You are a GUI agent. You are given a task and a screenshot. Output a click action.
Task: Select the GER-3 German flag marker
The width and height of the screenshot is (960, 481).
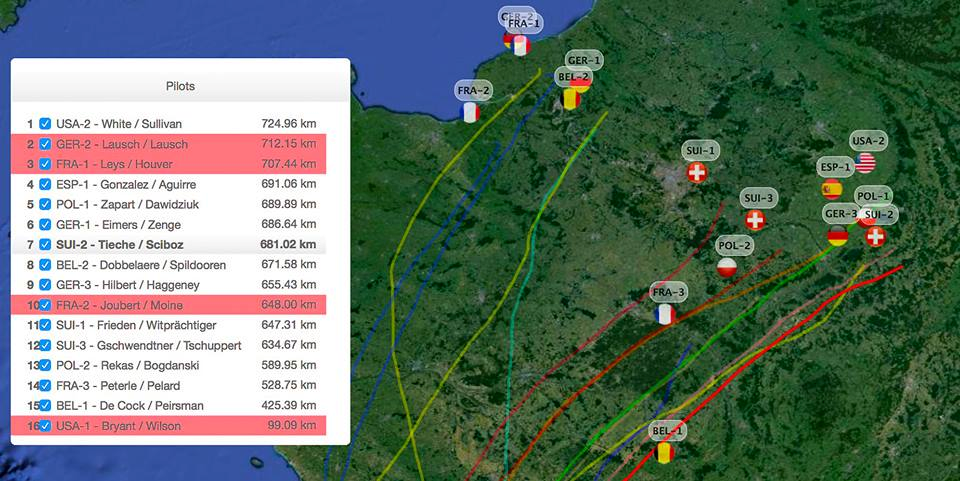tap(838, 236)
